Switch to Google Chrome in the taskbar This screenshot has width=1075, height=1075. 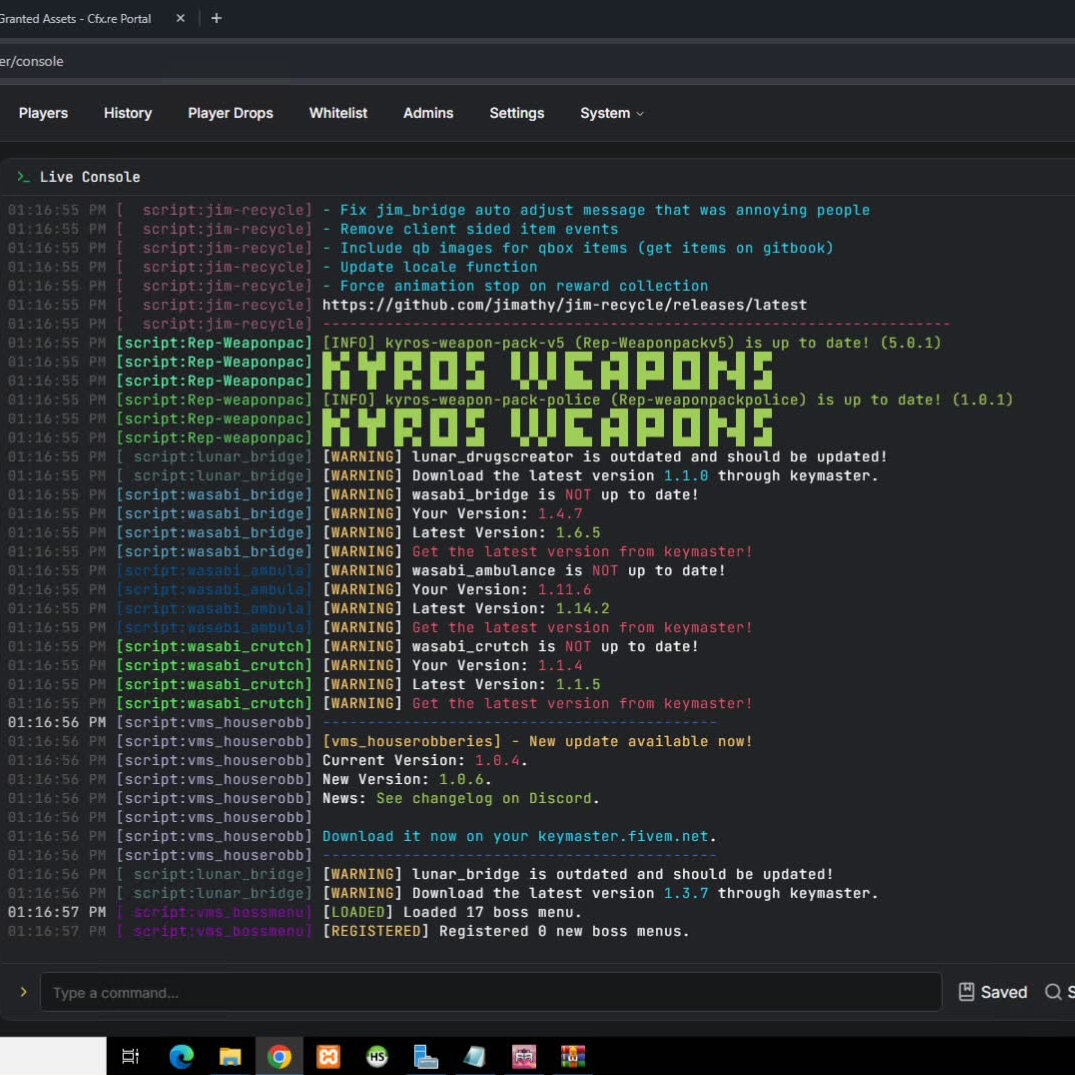click(x=279, y=1056)
